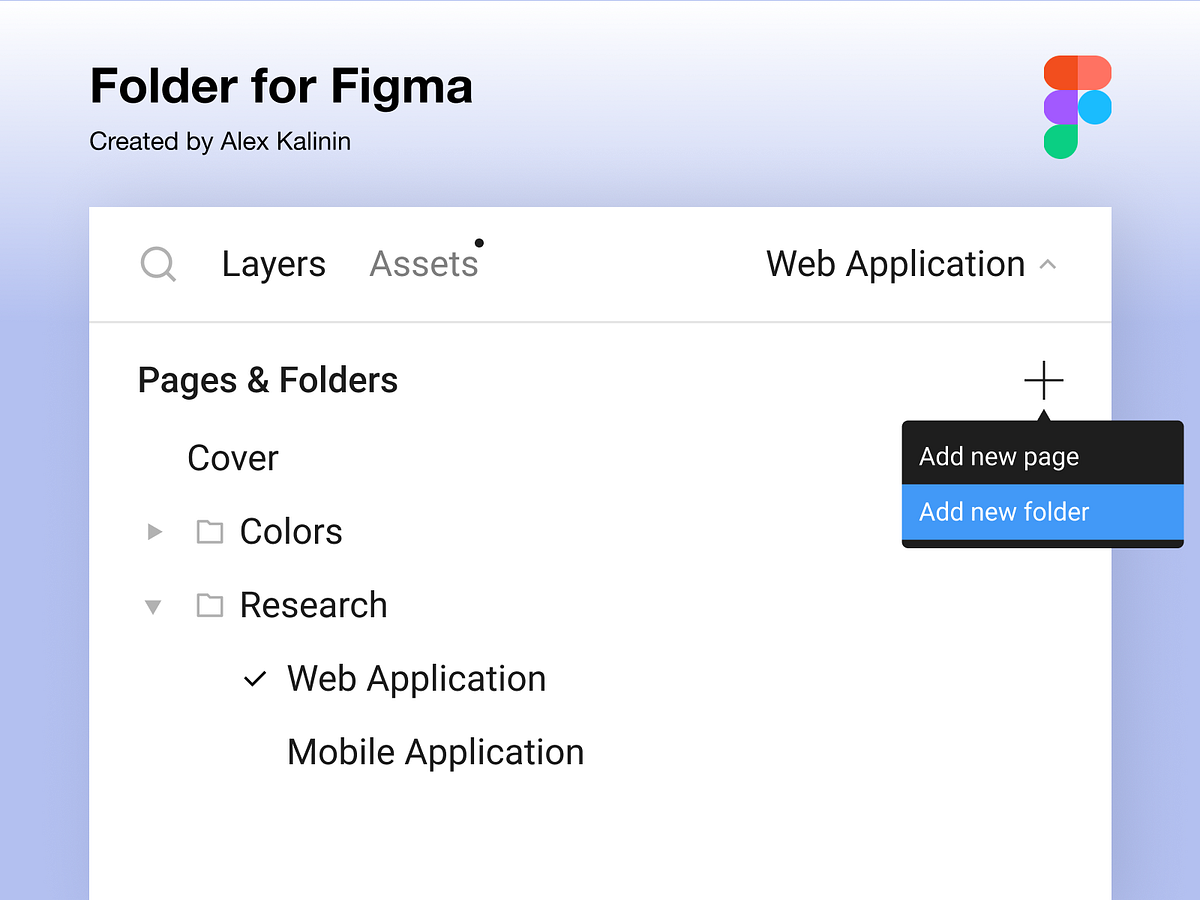Select the Cover page
This screenshot has width=1200, height=900.
[233, 458]
